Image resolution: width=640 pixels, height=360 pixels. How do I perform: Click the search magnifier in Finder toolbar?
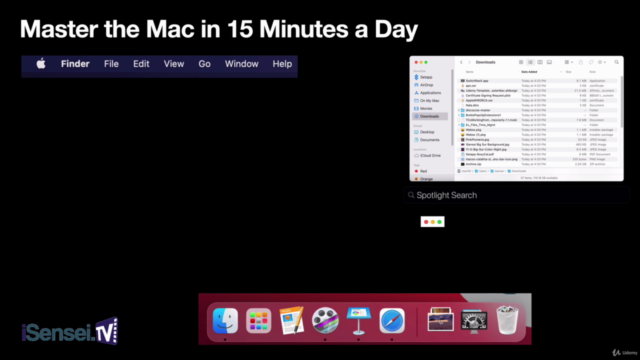[x=617, y=62]
